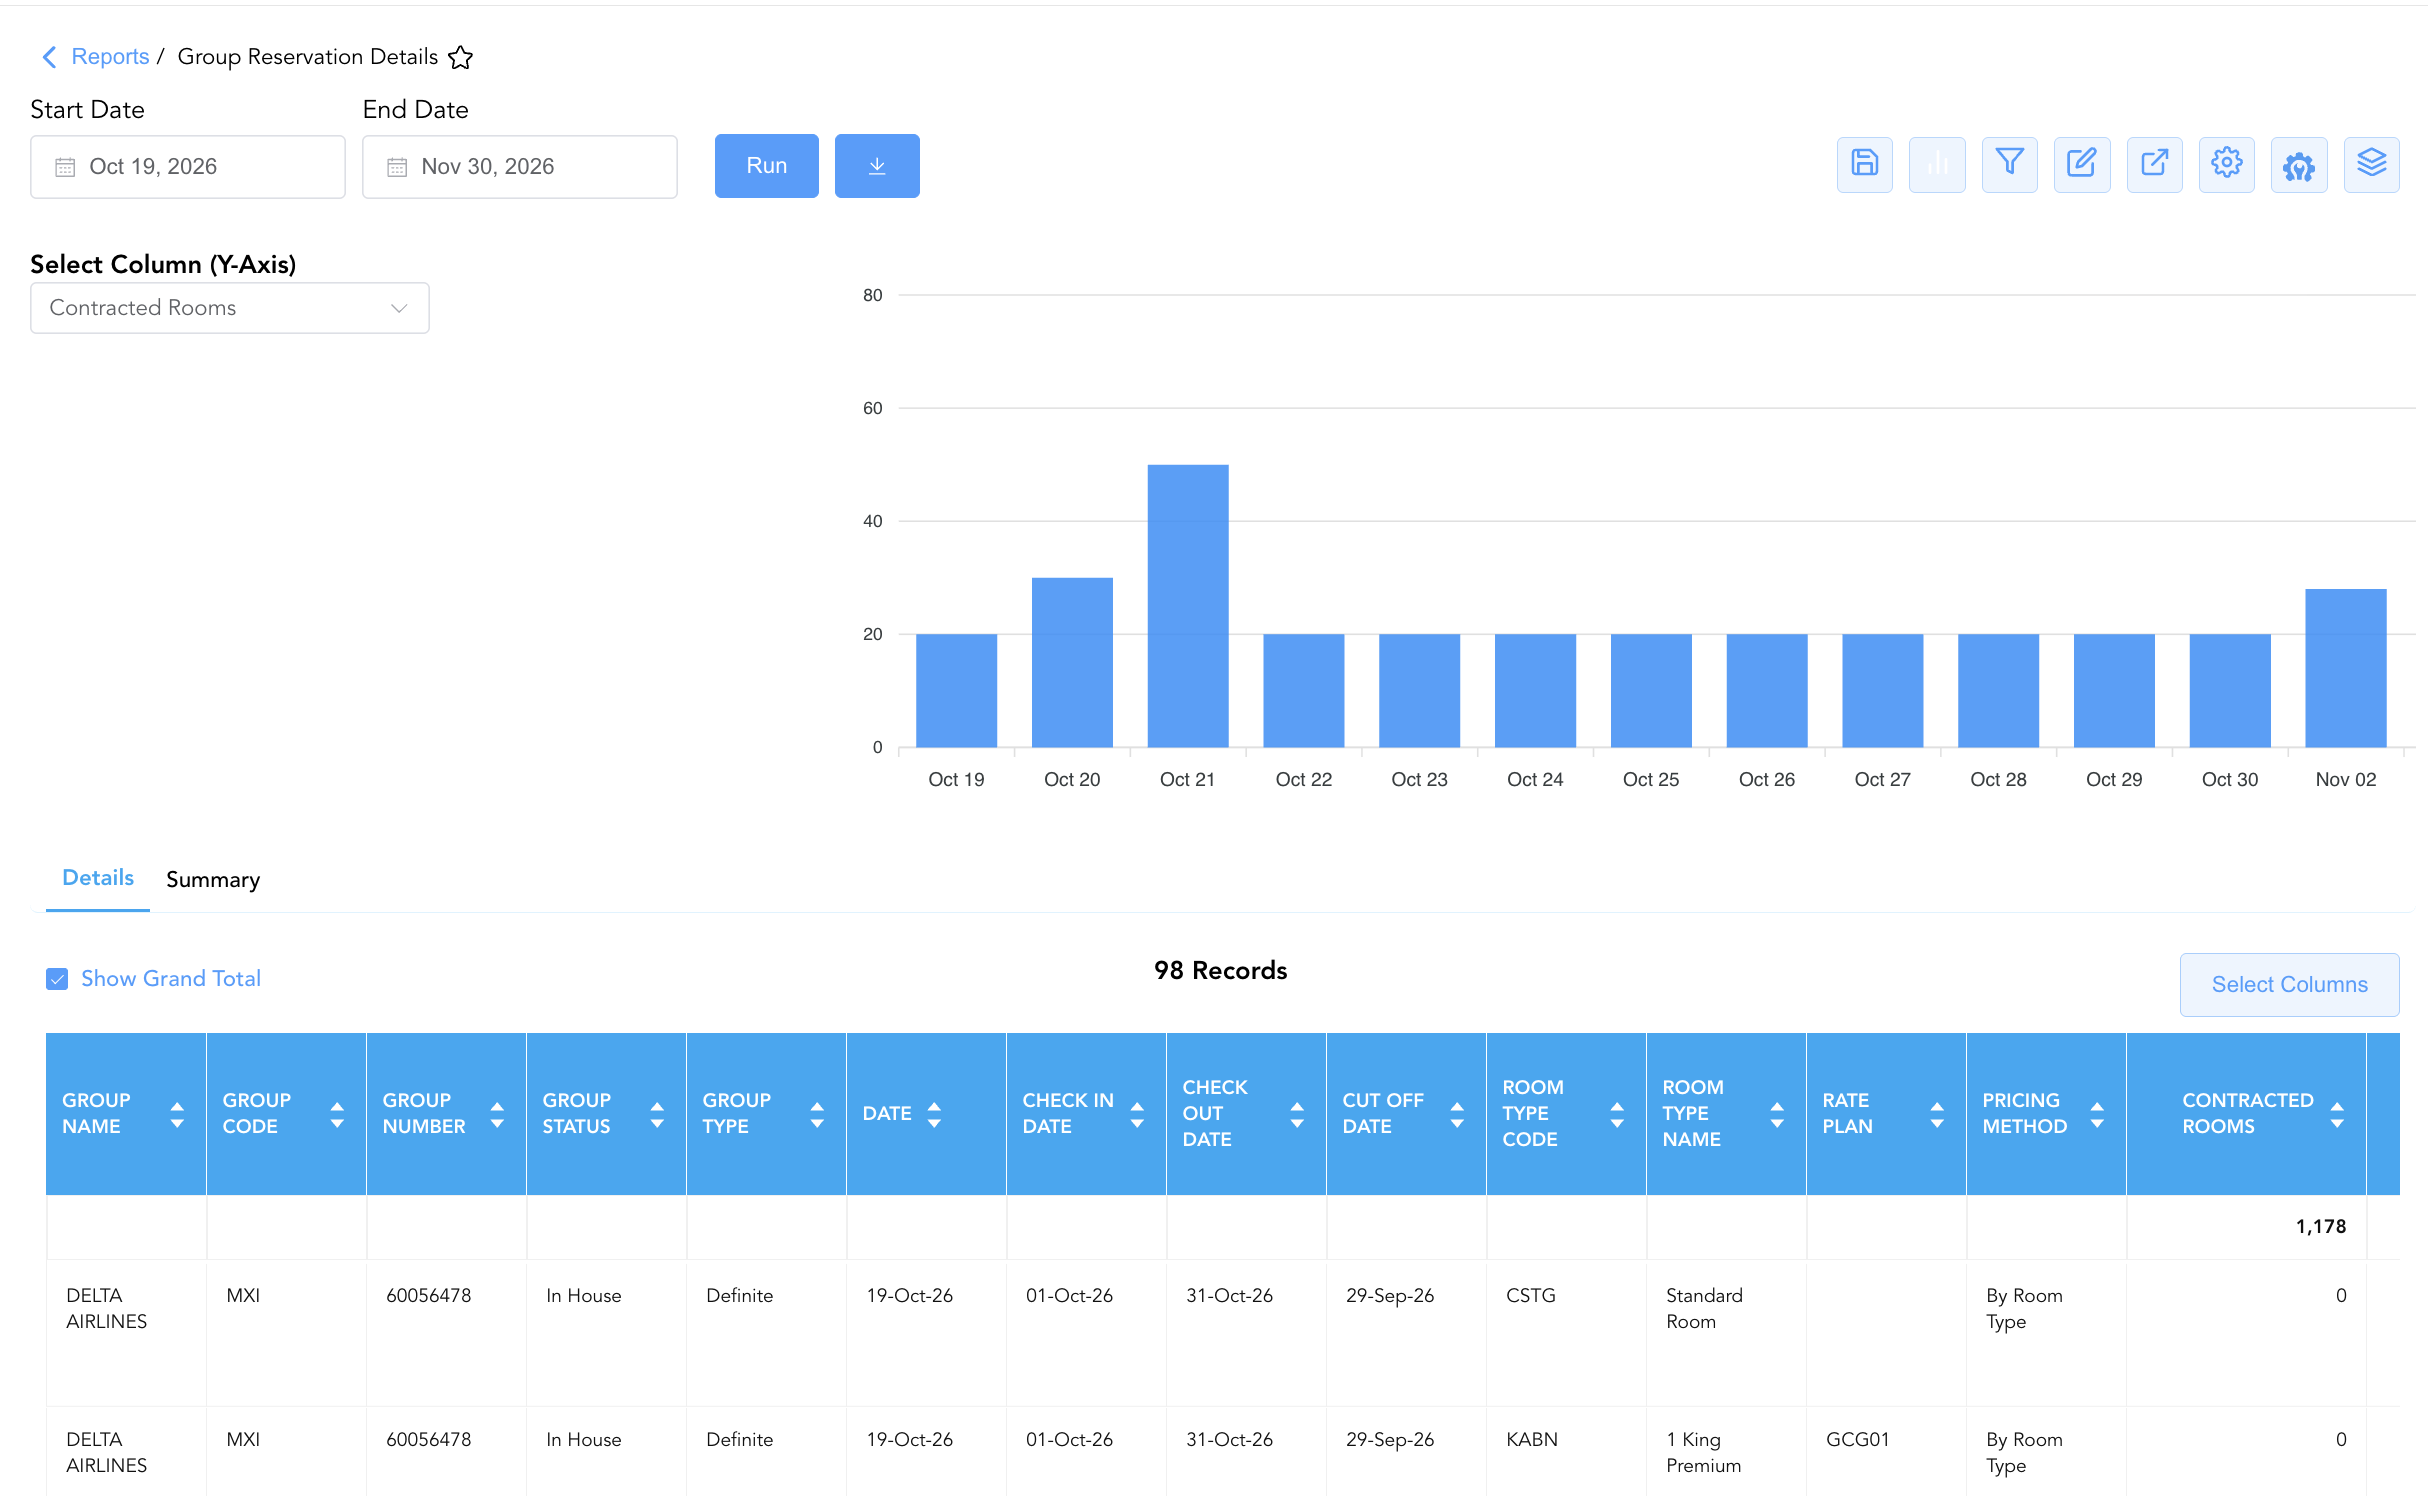The width and height of the screenshot is (2428, 1496).
Task: Sort by Rate Plan column arrows
Action: [x=1937, y=1114]
